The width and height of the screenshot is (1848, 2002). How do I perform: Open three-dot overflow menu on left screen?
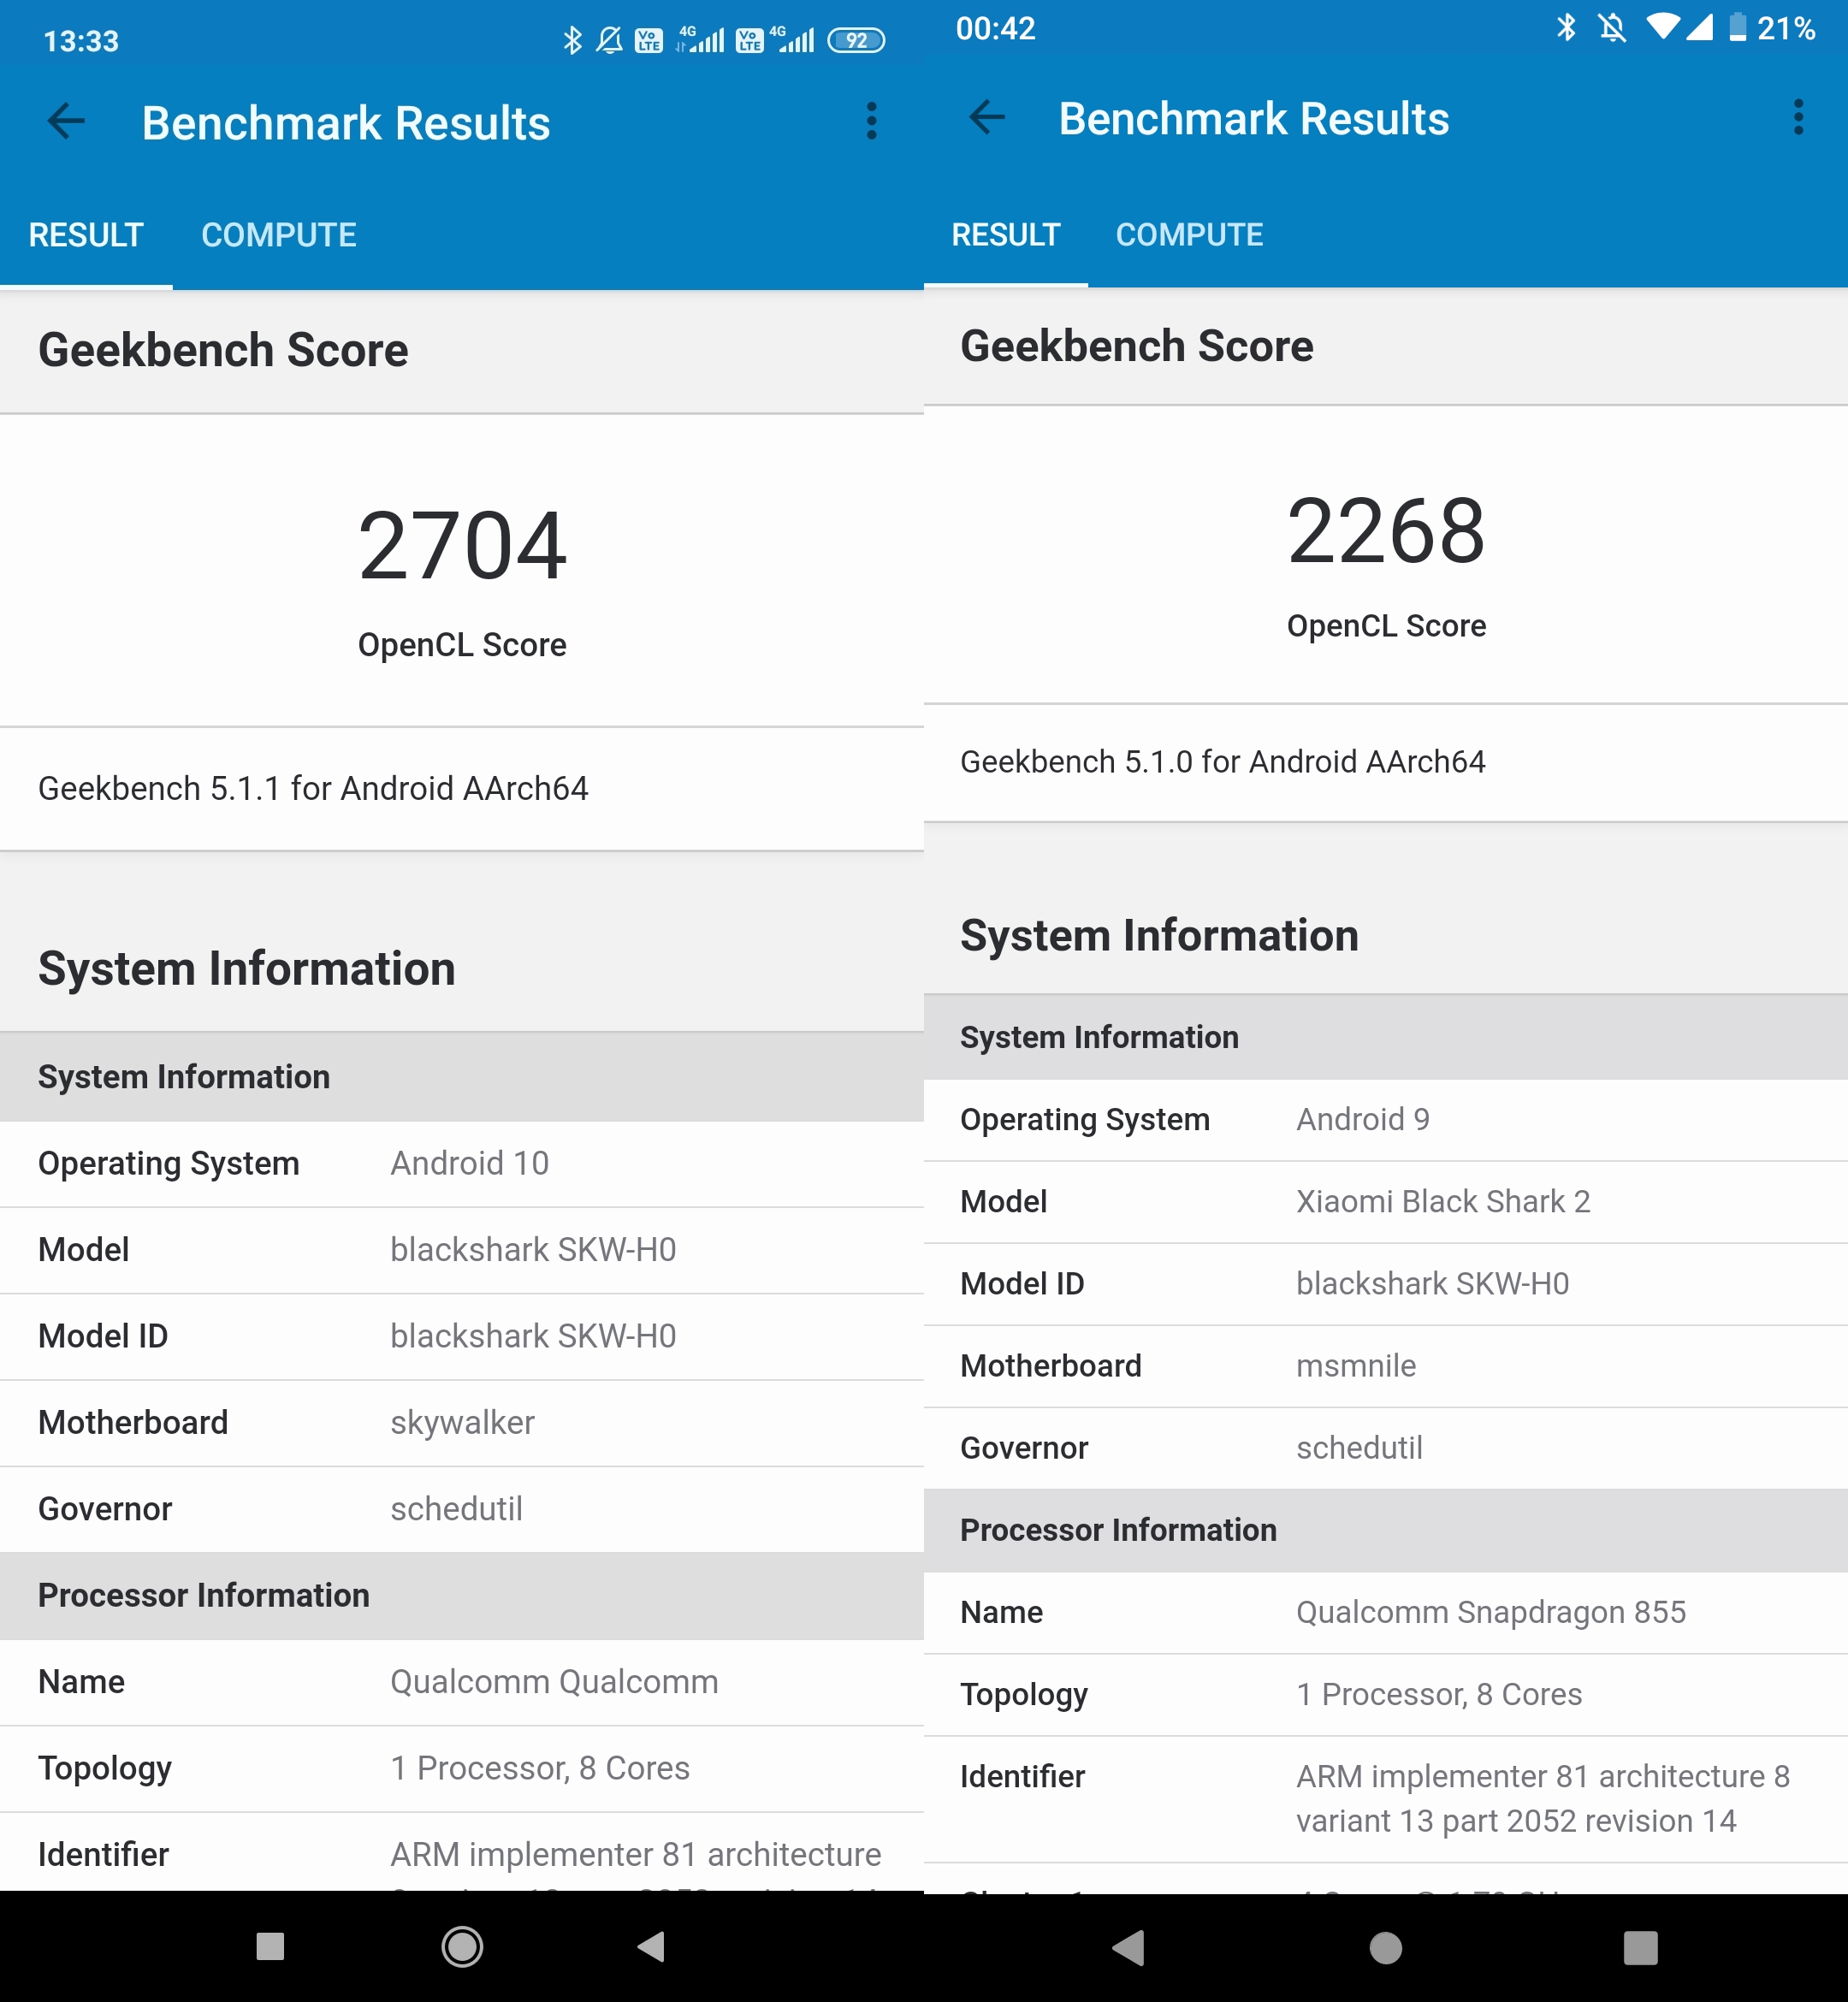click(871, 122)
